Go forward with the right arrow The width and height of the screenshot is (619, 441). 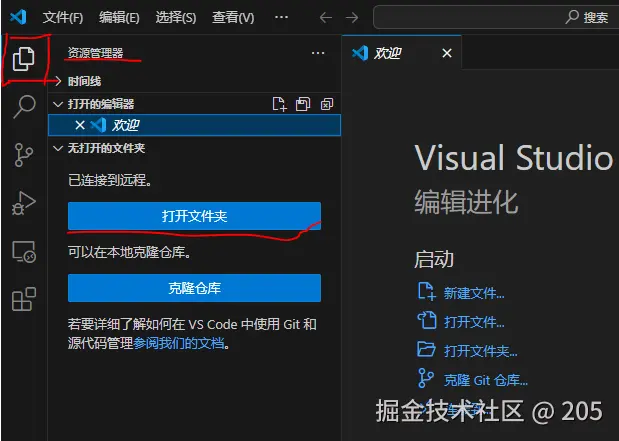(352, 17)
